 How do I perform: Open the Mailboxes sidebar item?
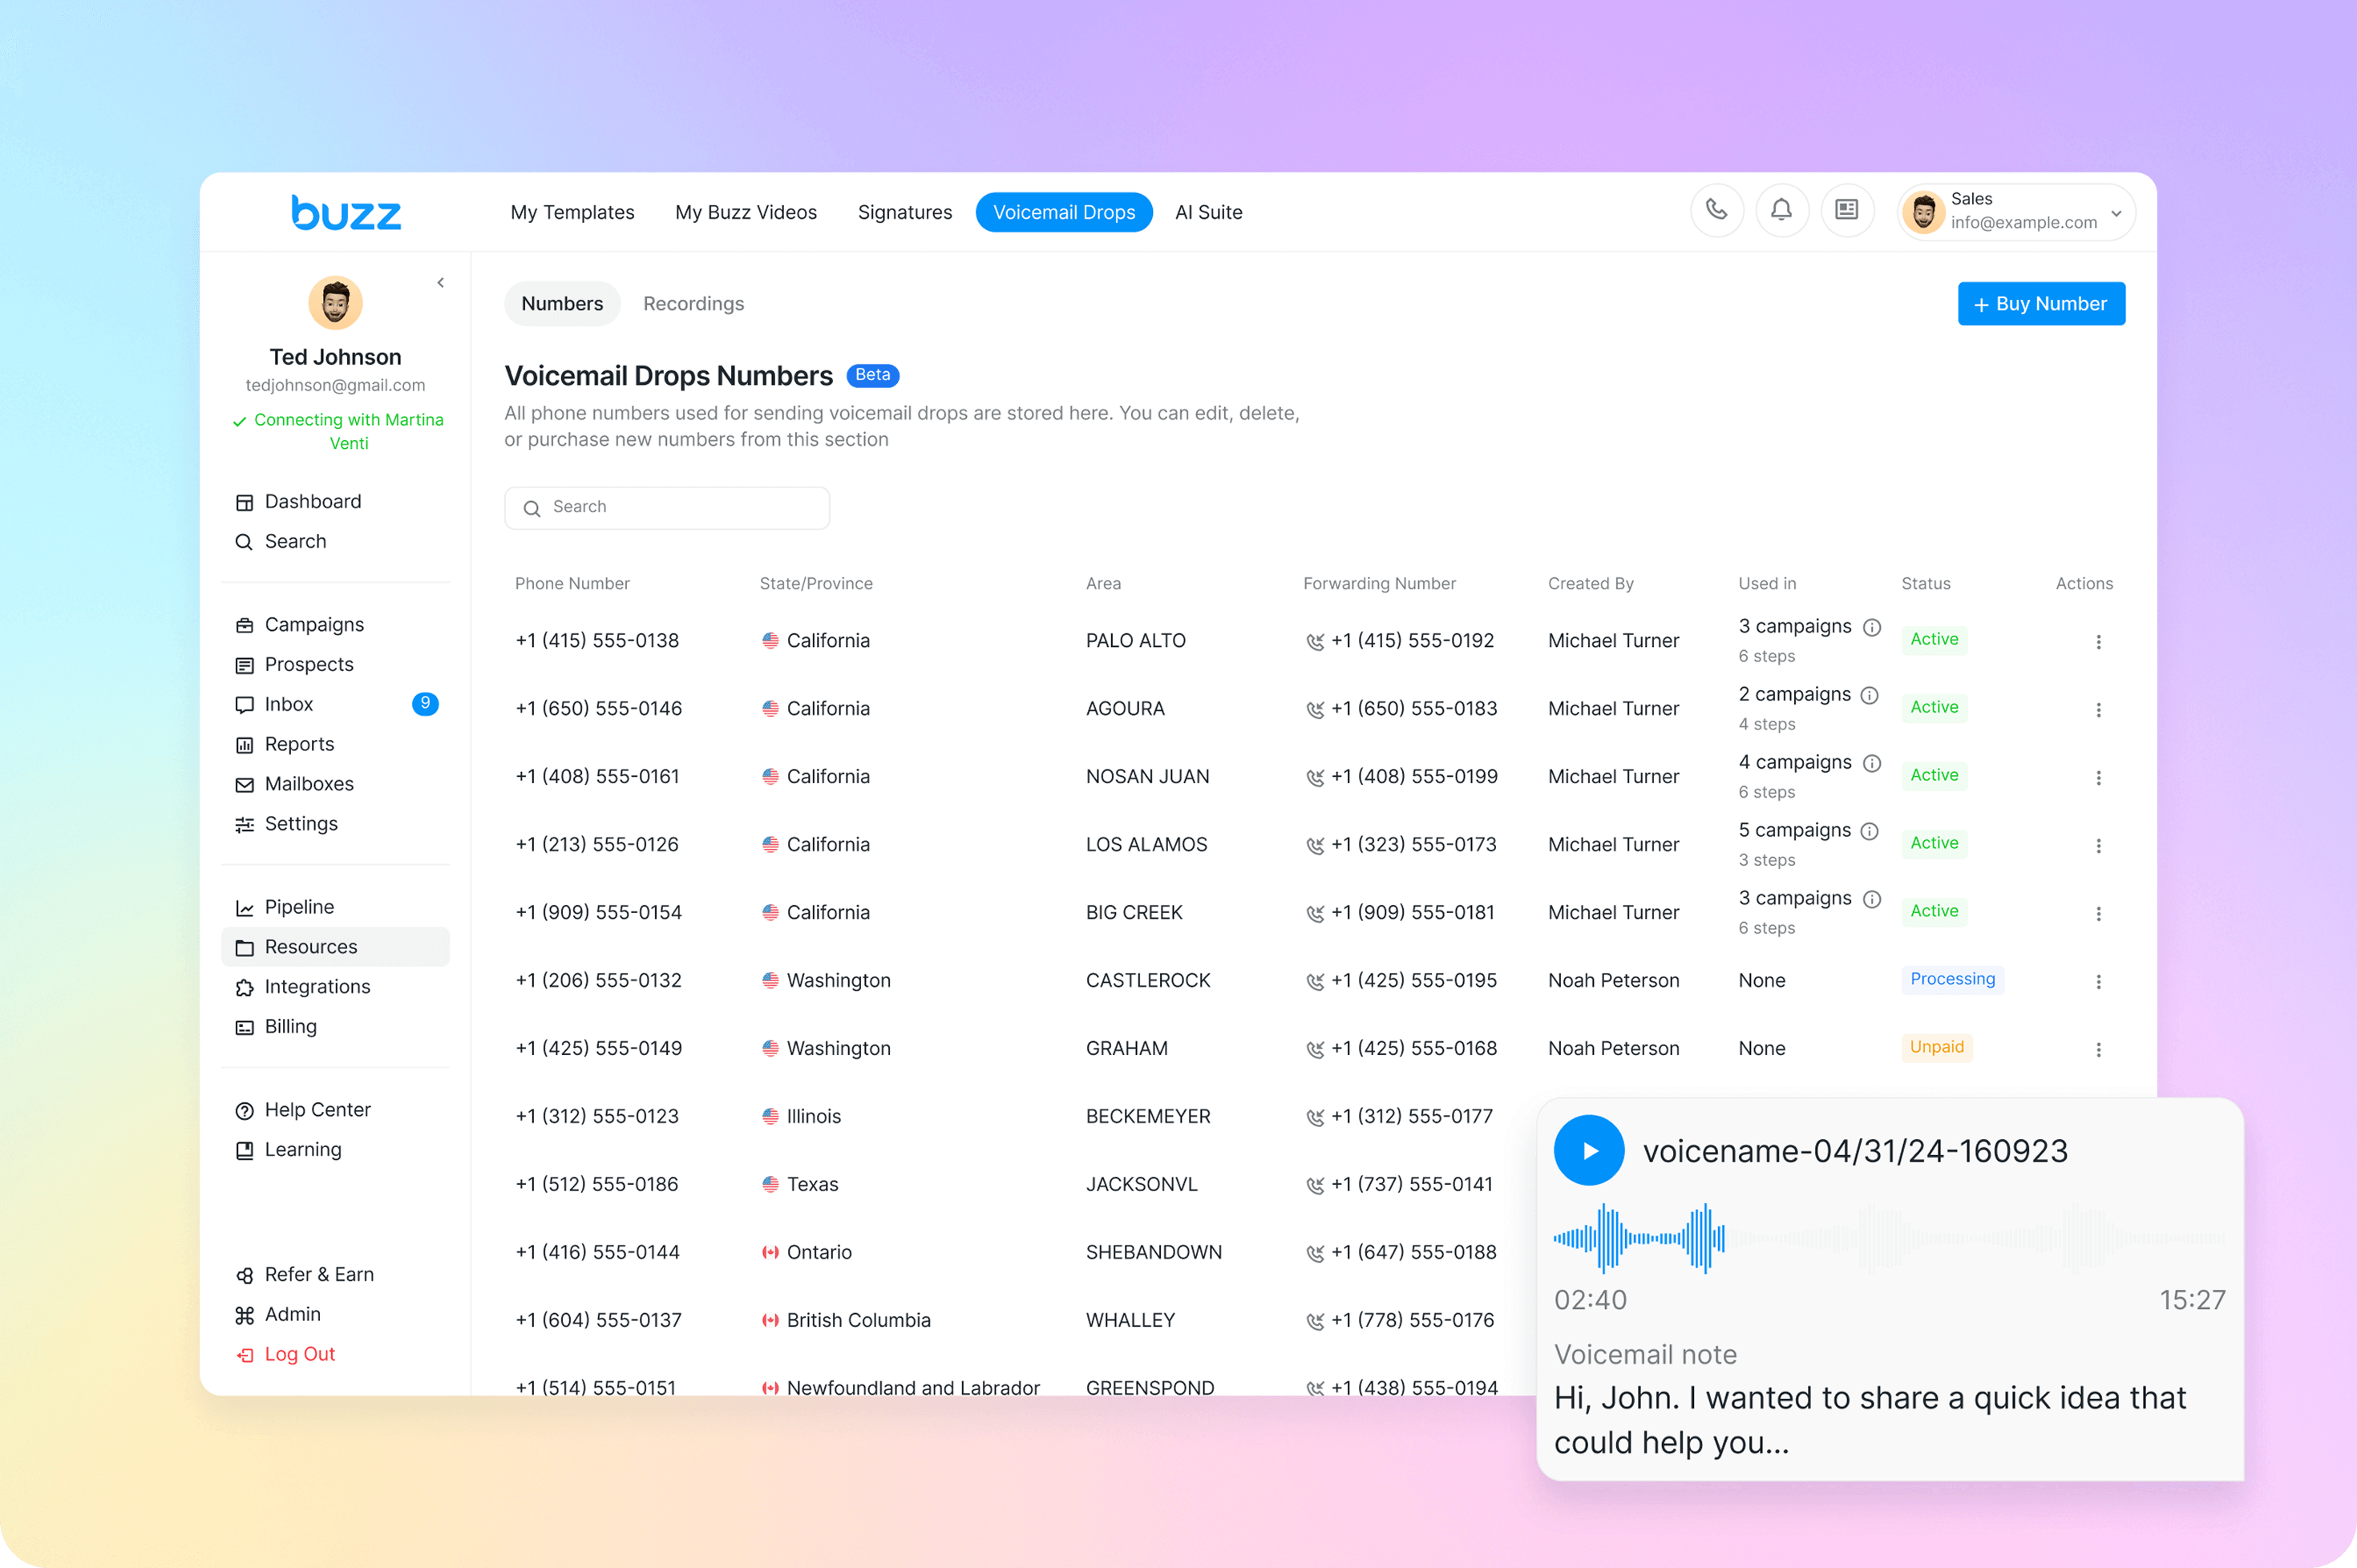click(x=309, y=784)
